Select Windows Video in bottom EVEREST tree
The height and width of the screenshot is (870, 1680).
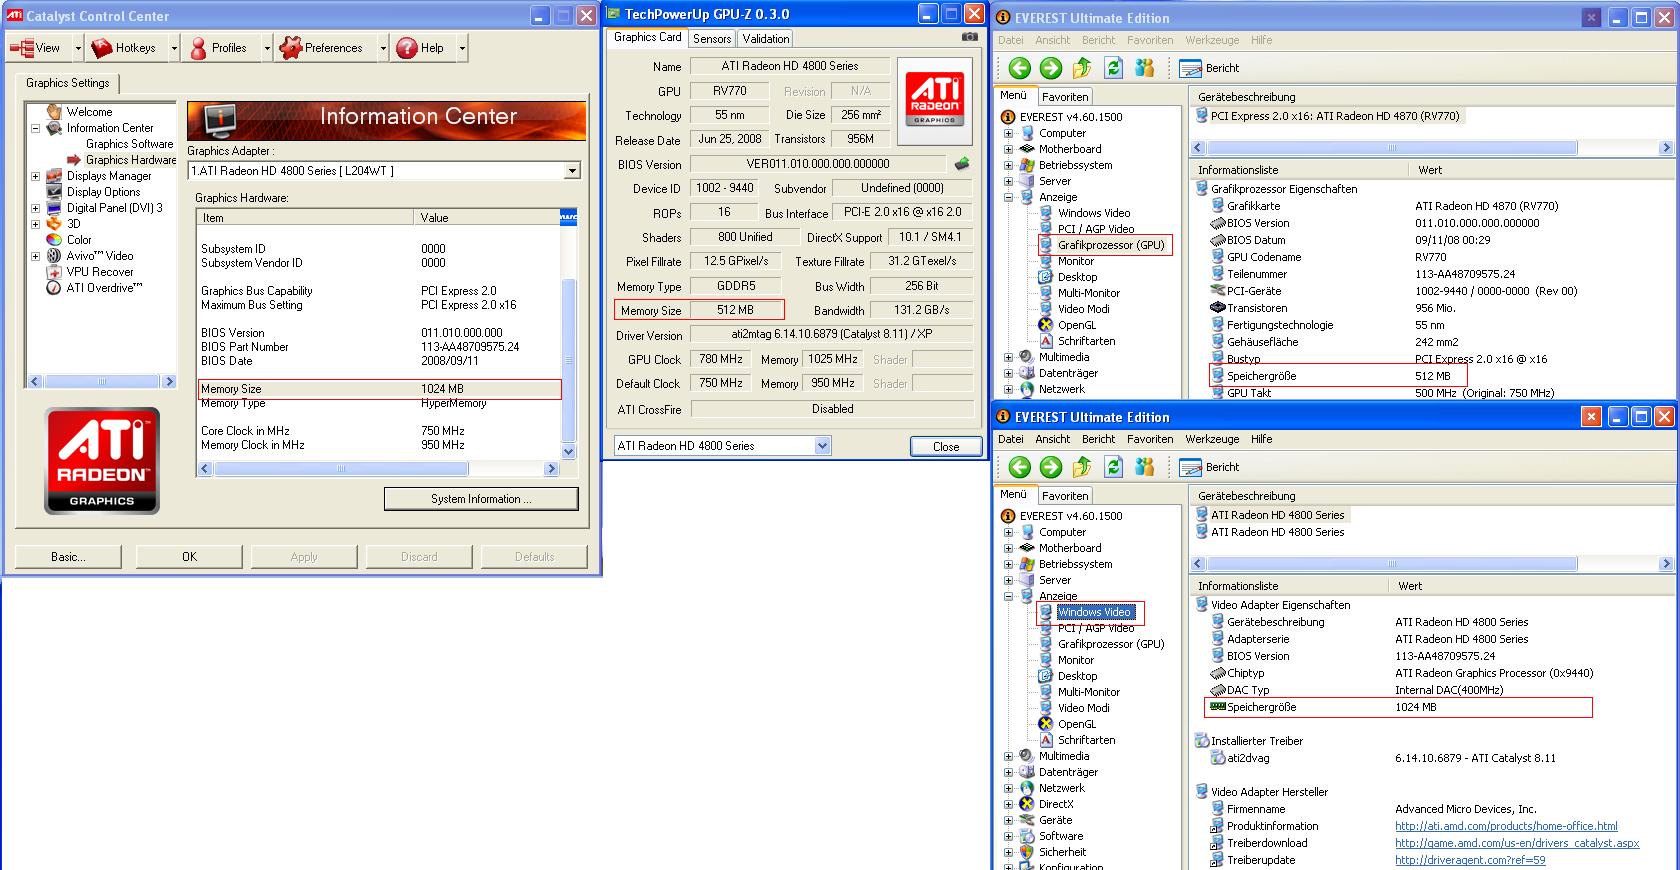pos(1094,612)
